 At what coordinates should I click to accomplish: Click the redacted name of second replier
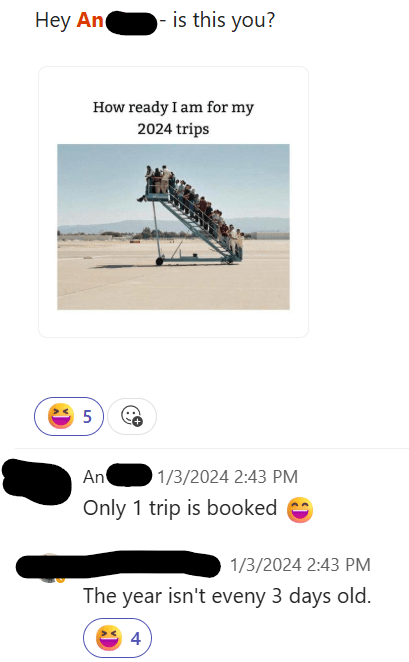(118, 564)
